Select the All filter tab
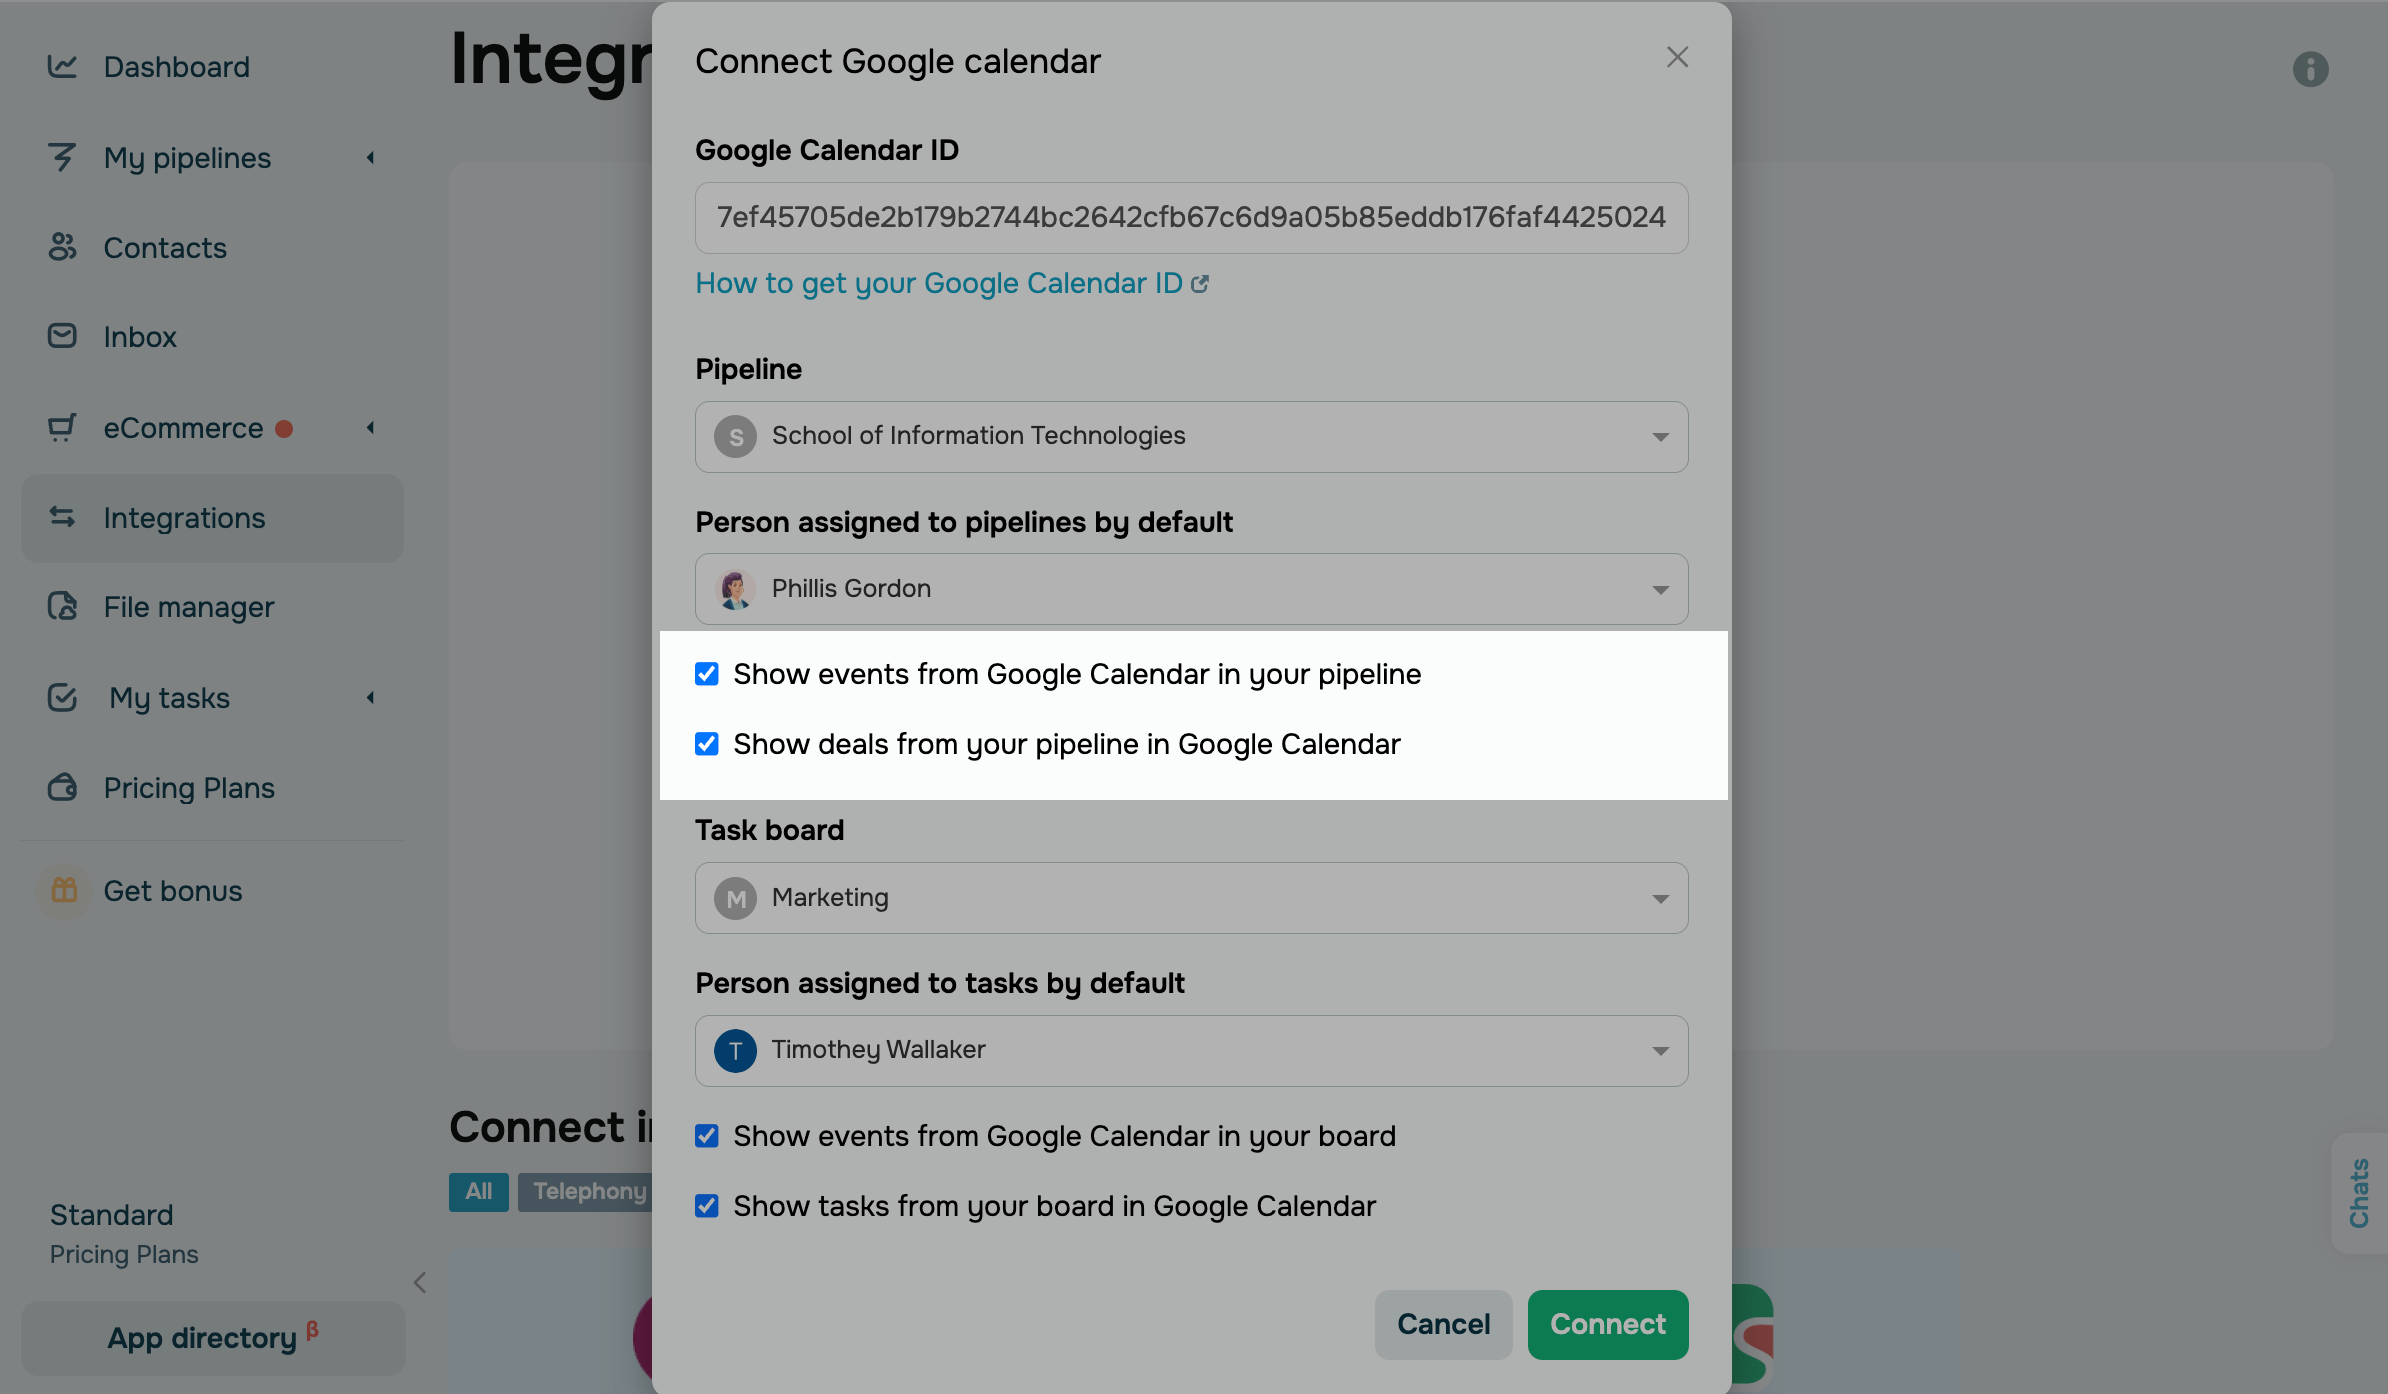The height and width of the screenshot is (1394, 2388). pos(478,1191)
